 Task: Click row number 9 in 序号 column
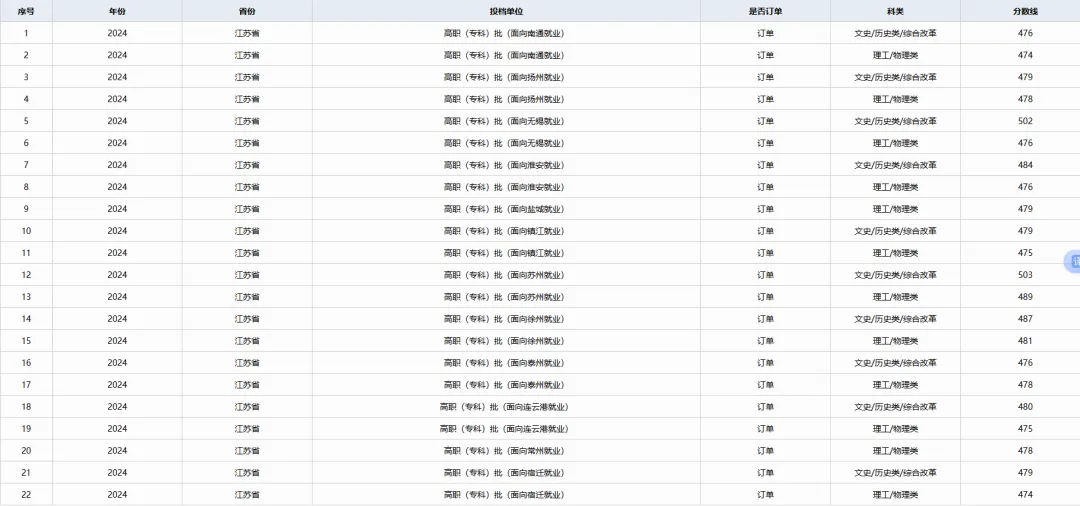(26, 209)
